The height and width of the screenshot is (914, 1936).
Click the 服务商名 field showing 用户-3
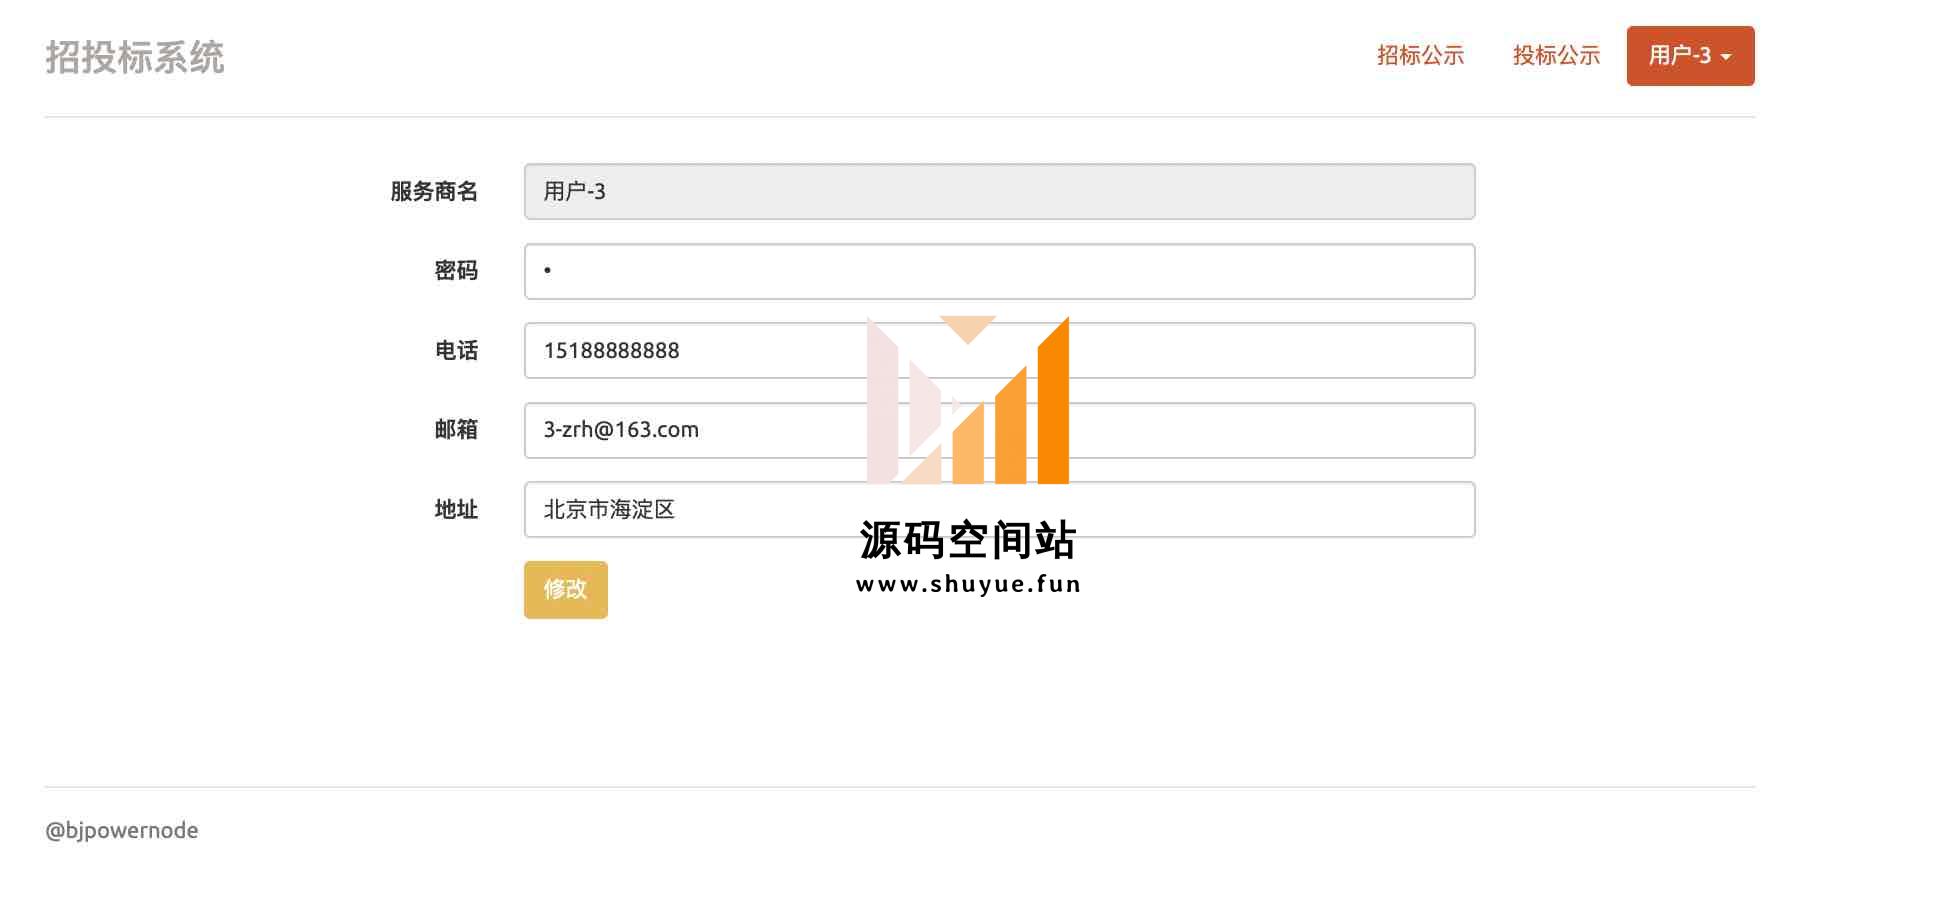1000,192
